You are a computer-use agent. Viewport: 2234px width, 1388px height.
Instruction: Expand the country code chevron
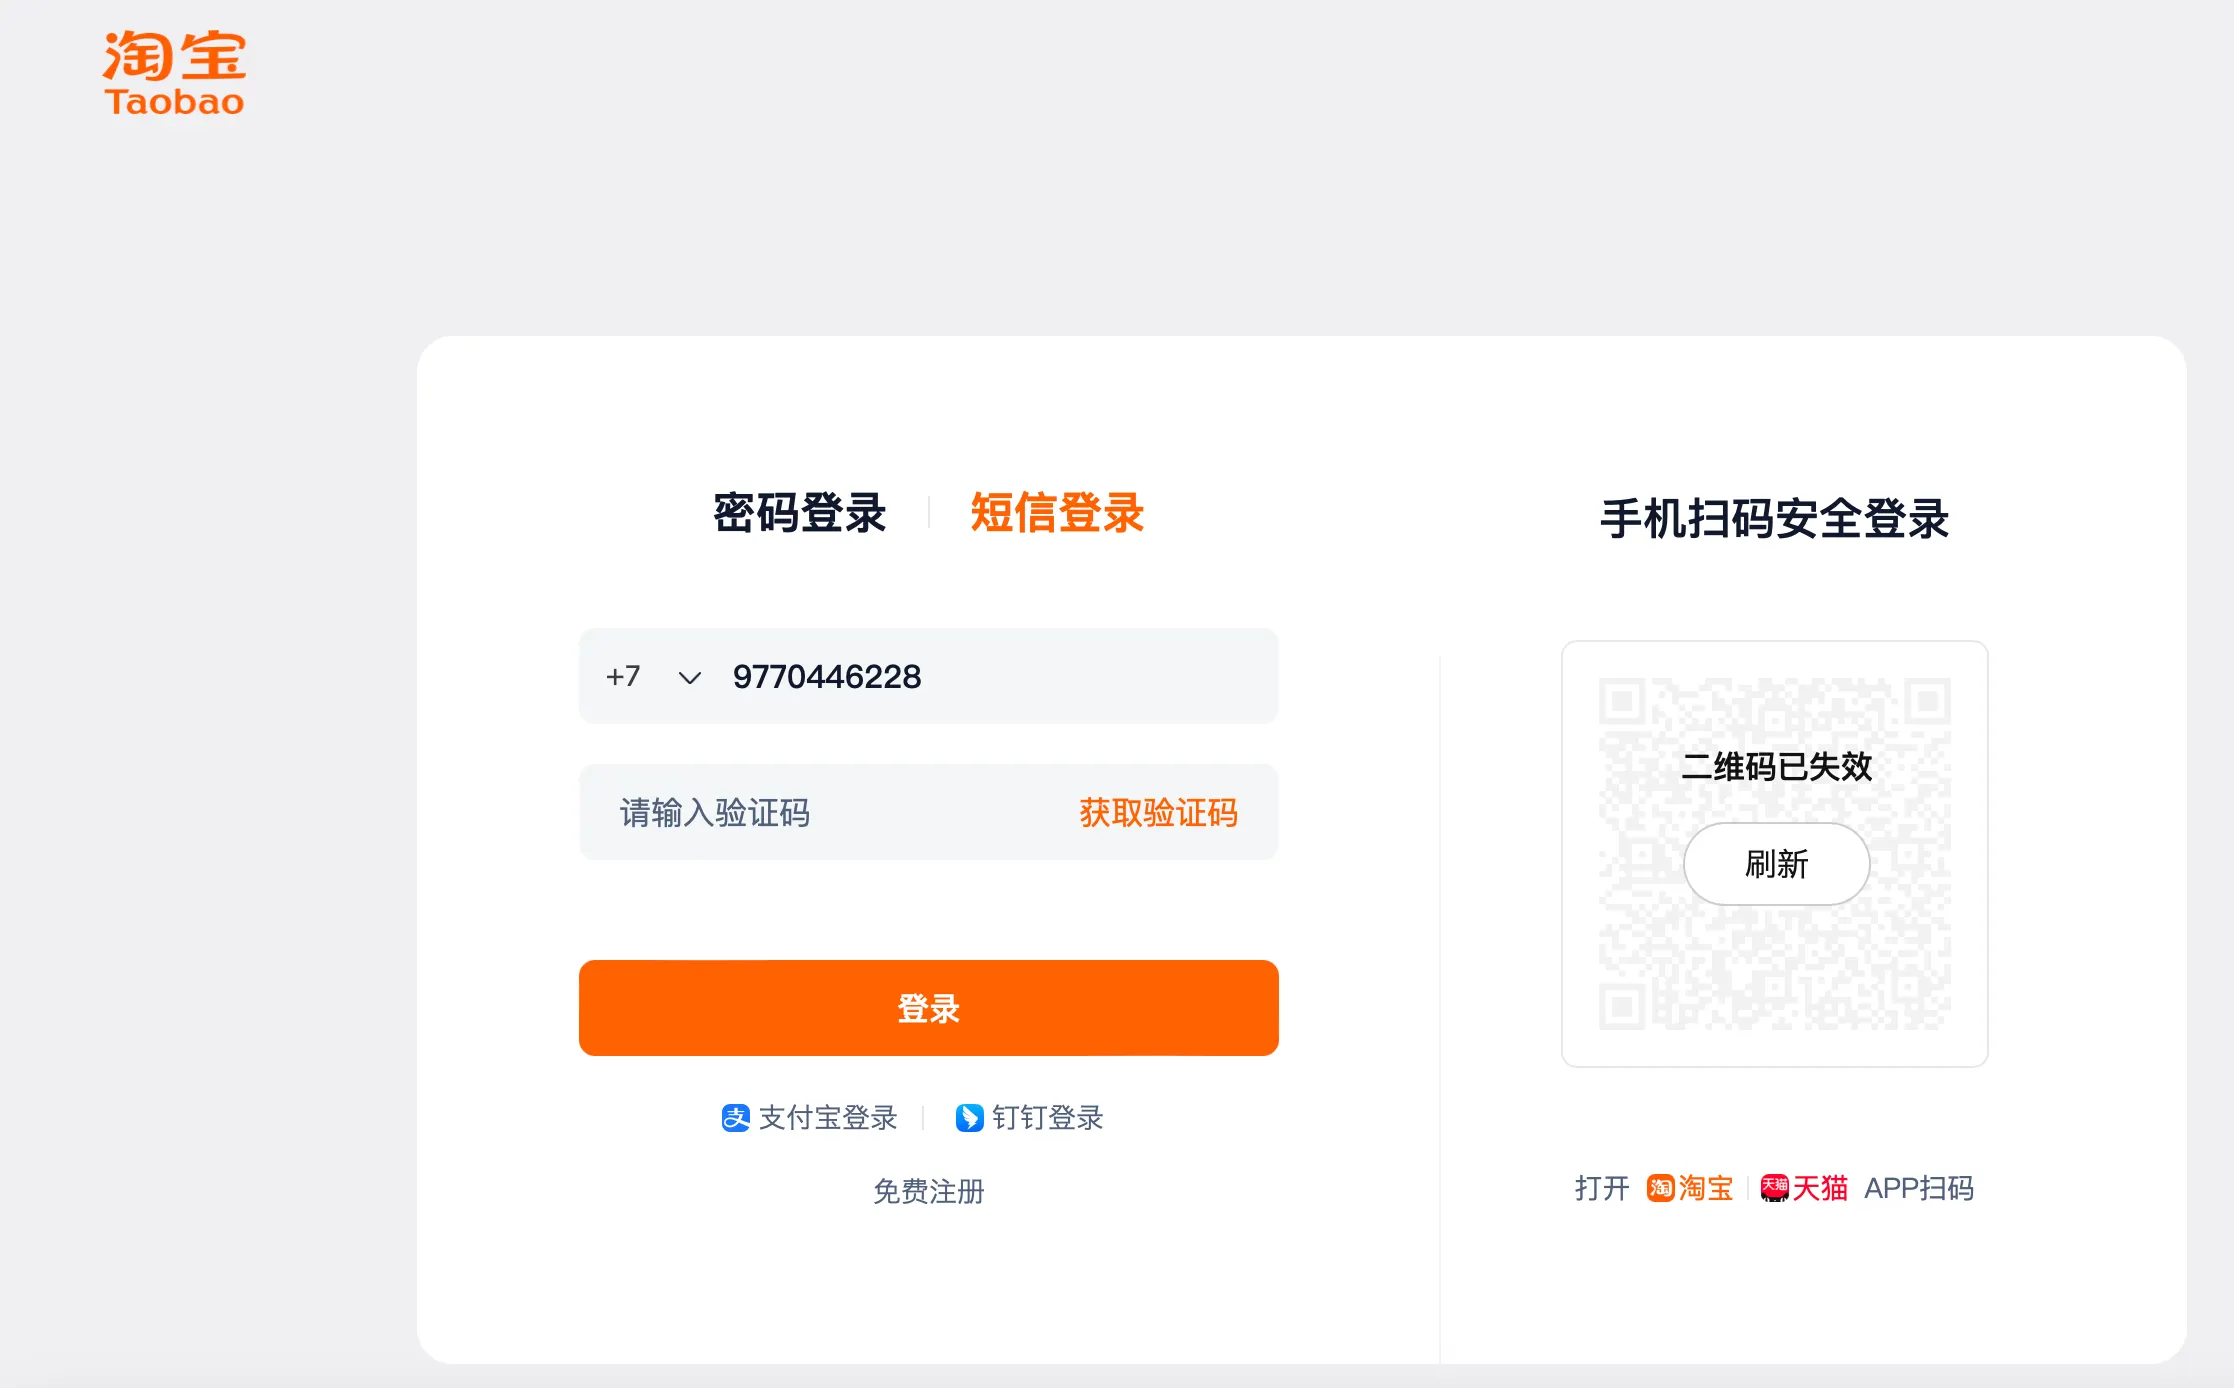(689, 678)
